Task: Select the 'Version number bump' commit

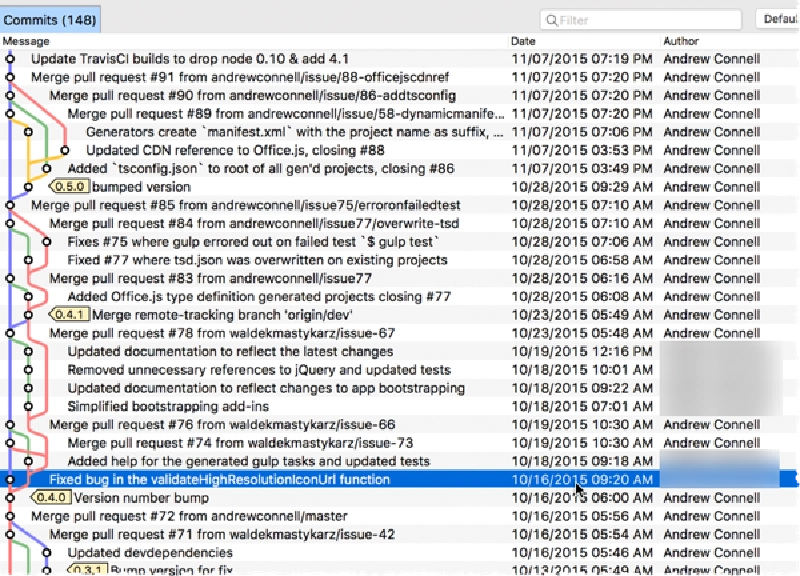Action: point(141,497)
